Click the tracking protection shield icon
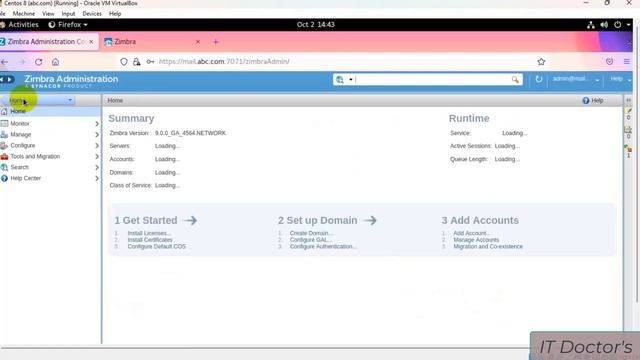 [124, 62]
